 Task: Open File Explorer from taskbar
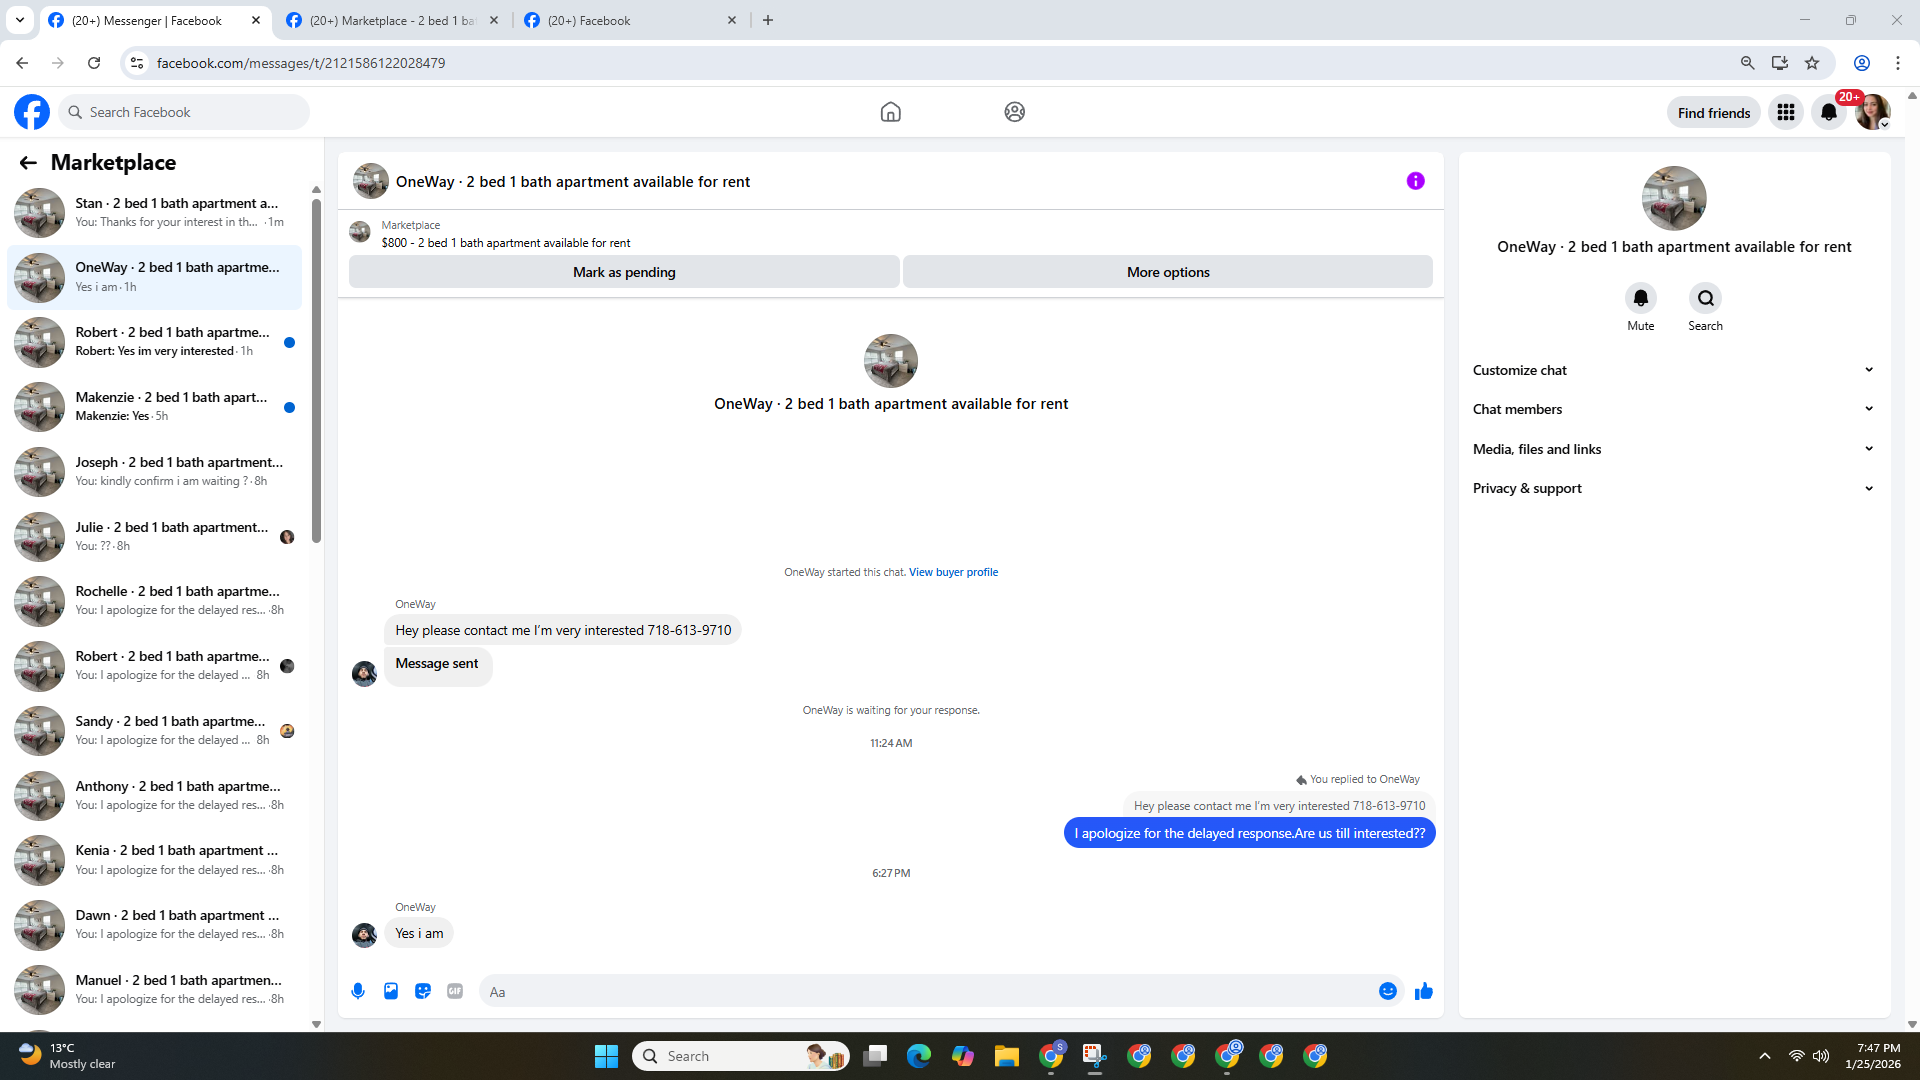click(x=1006, y=1056)
